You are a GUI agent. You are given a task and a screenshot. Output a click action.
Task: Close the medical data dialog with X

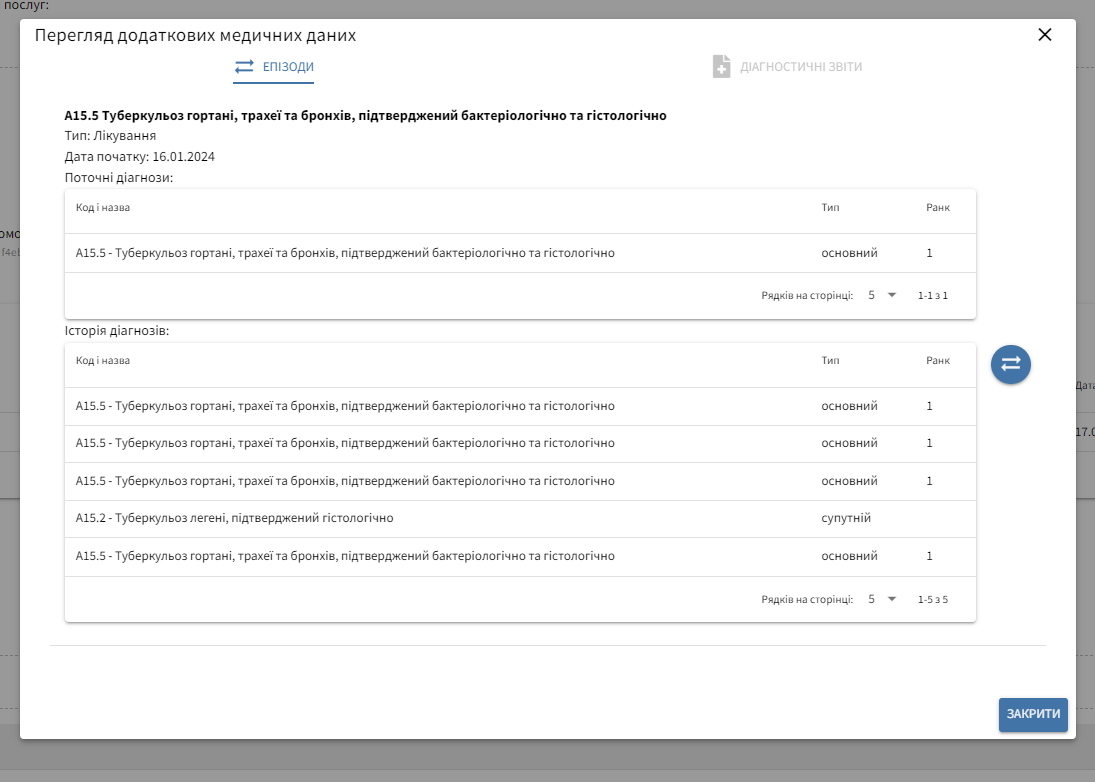1045,35
